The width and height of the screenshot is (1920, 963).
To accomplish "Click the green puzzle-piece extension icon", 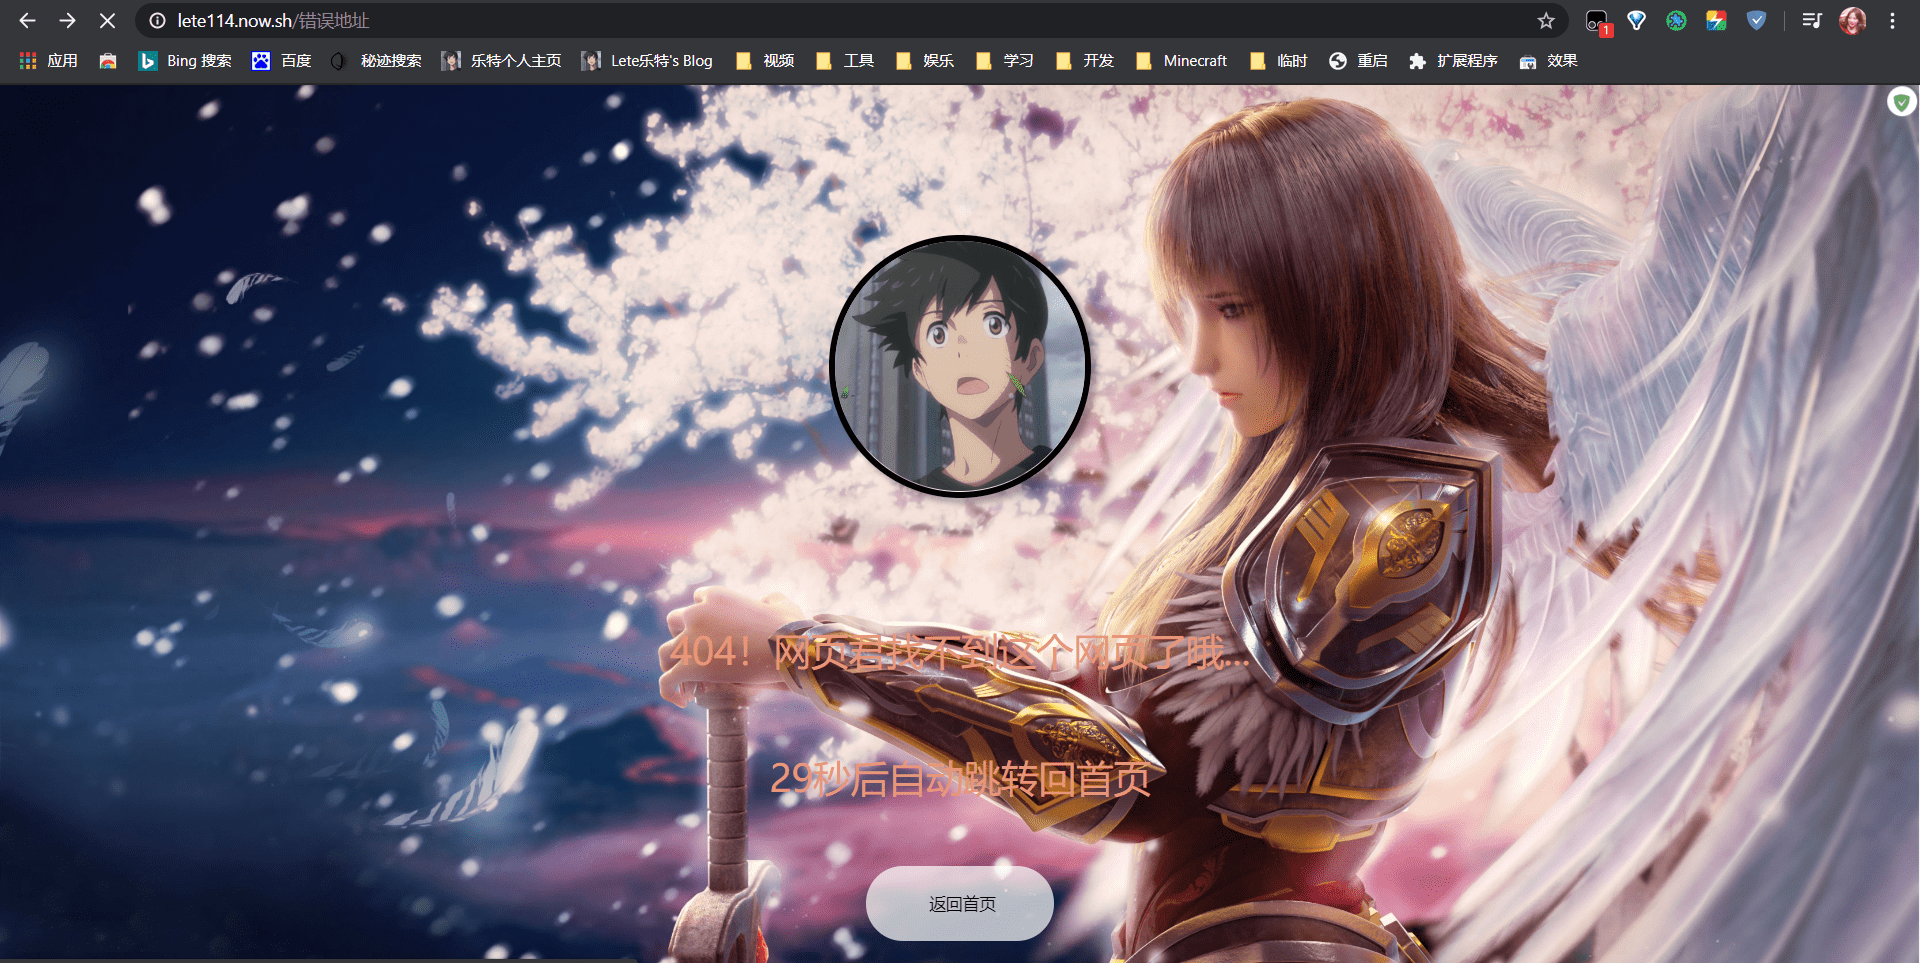I will click(x=1676, y=21).
